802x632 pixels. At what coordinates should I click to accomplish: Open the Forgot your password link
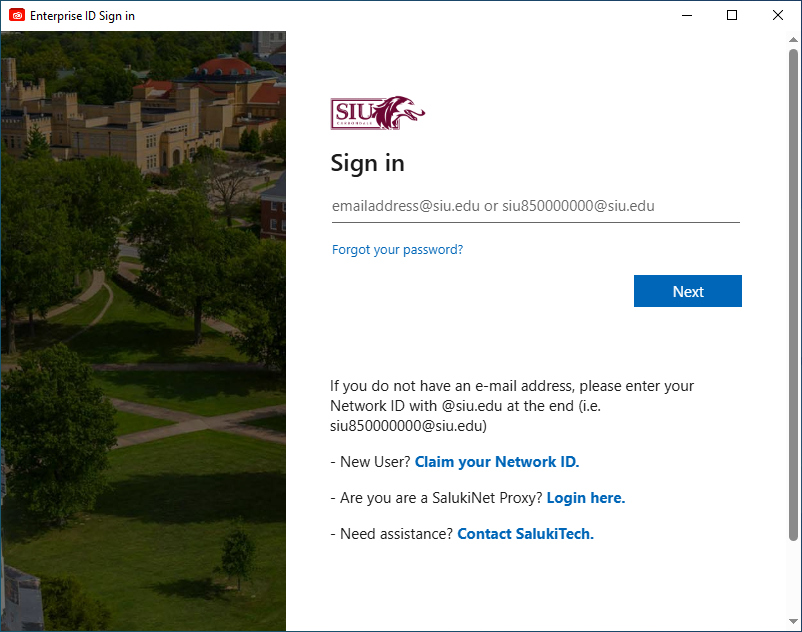(397, 250)
